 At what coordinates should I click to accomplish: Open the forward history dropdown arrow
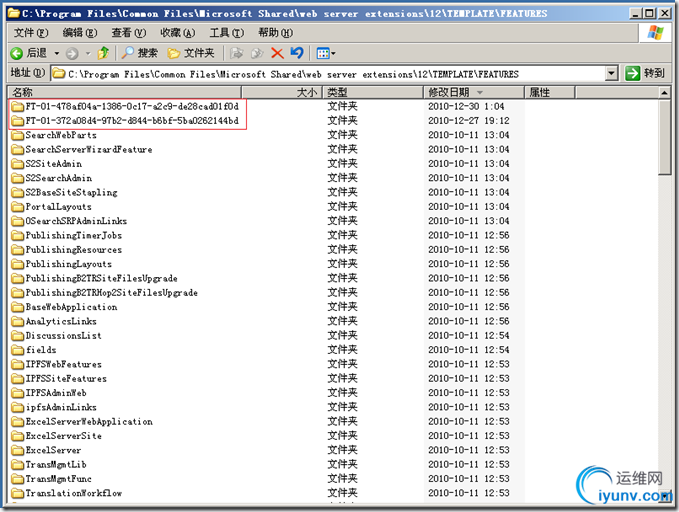tap(88, 53)
